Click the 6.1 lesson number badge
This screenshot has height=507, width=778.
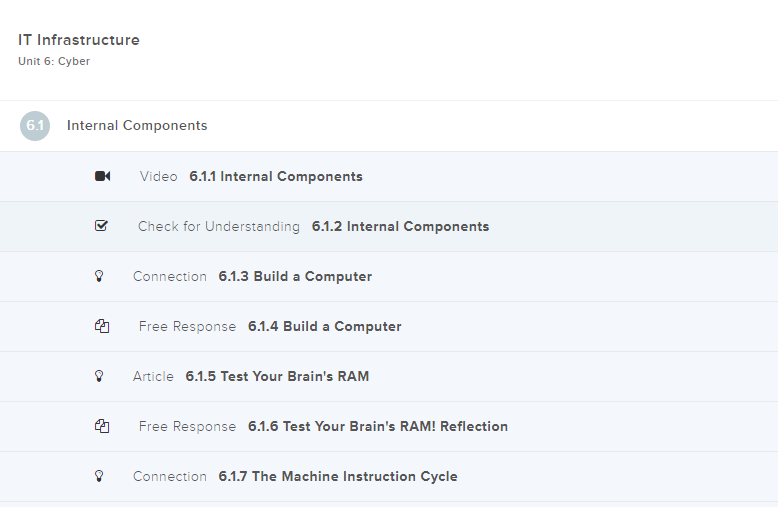[x=35, y=126]
